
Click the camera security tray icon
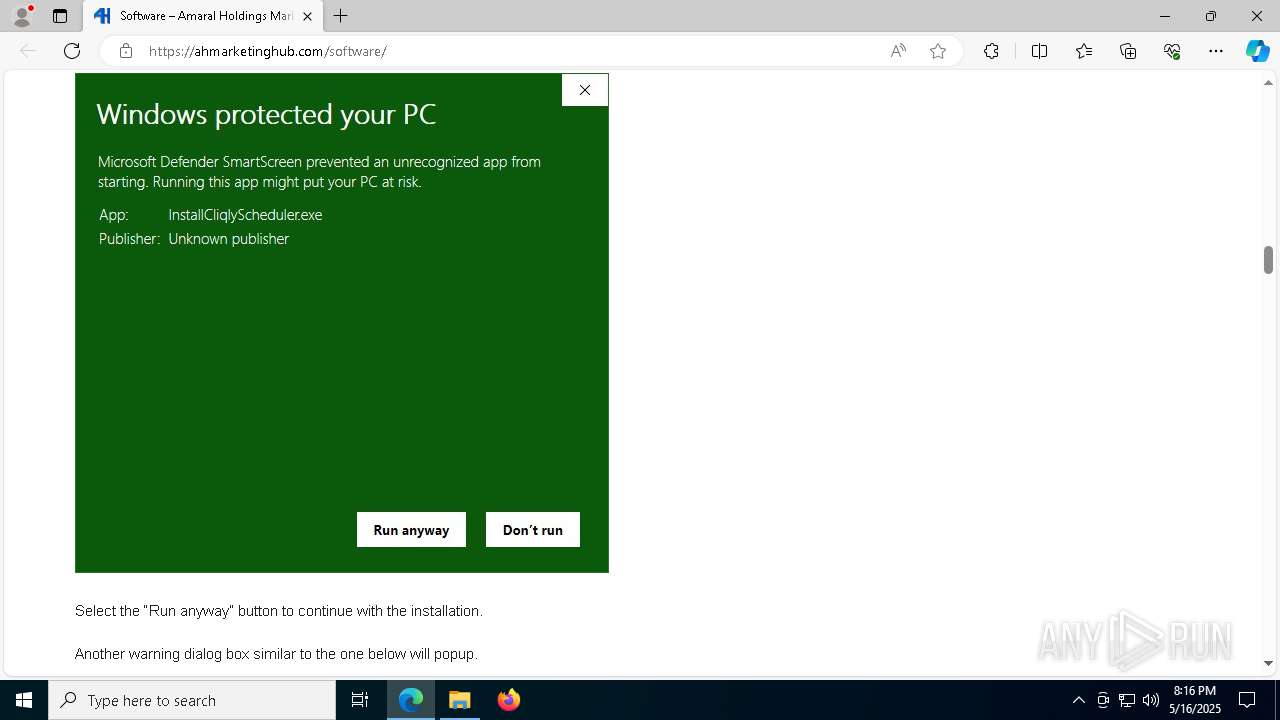click(1103, 700)
